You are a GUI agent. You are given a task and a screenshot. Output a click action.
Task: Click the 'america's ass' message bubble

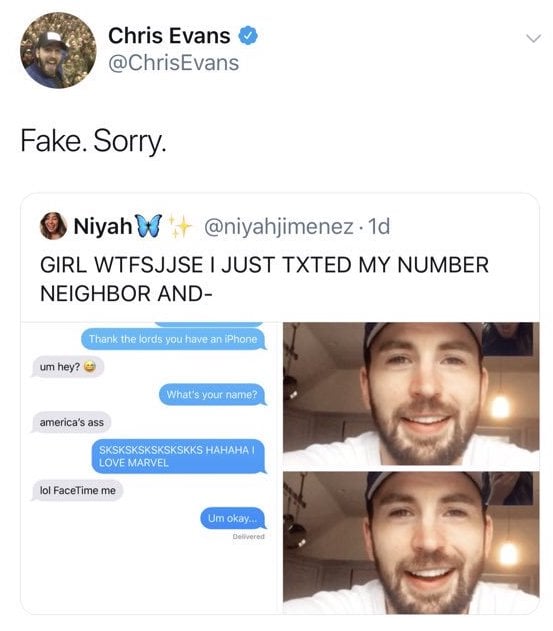pos(71,422)
